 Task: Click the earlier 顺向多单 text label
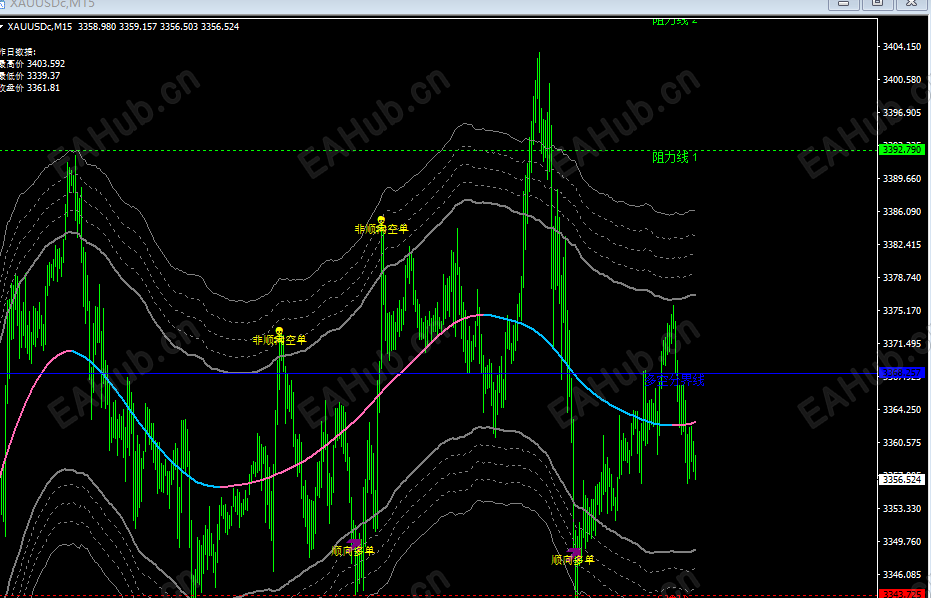353,551
